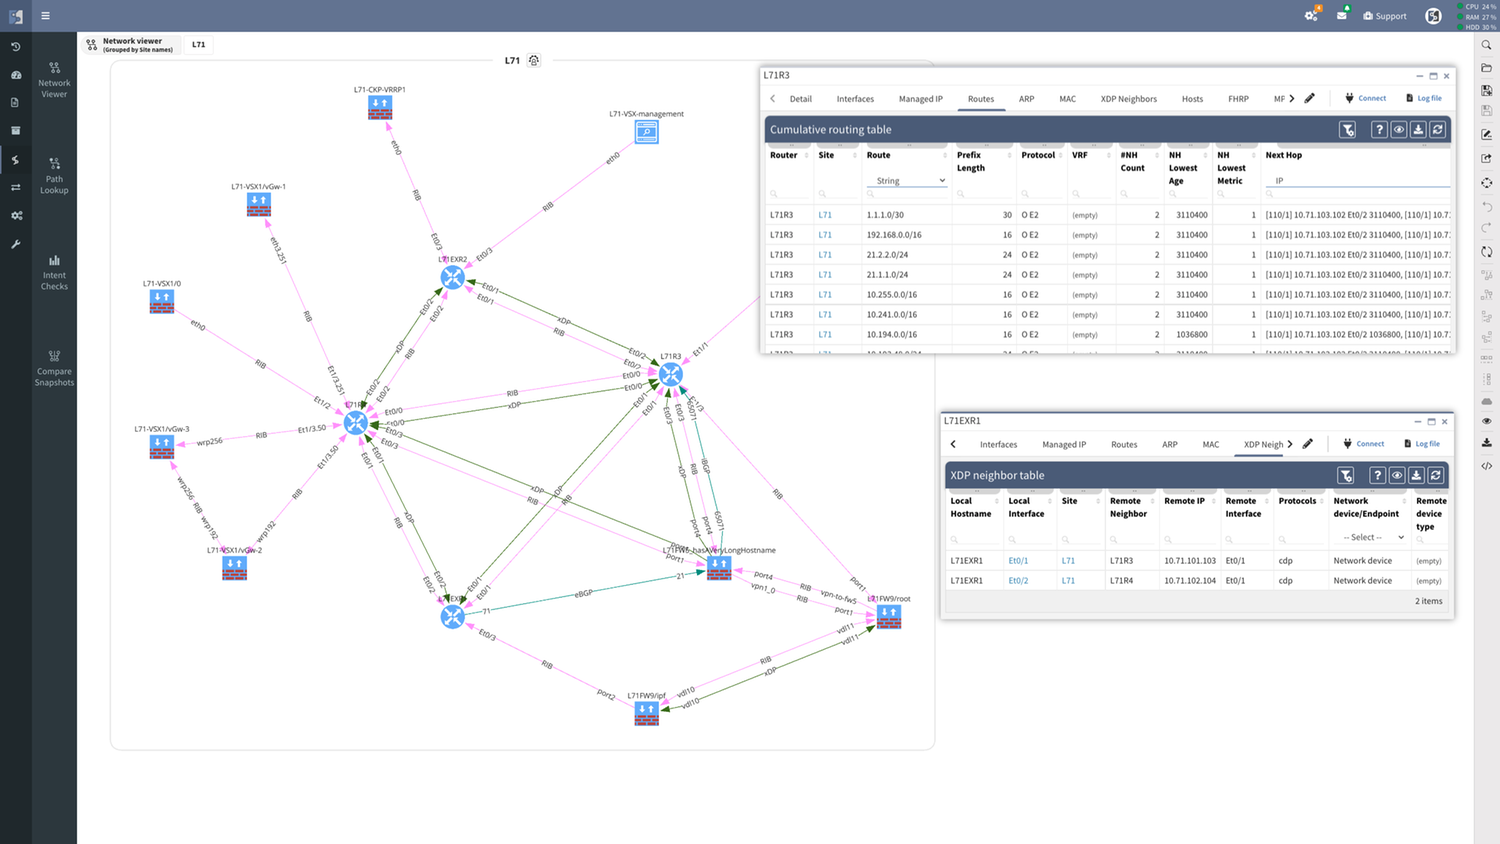Toggle column visibility on Cumulative routing table

(x=1398, y=129)
